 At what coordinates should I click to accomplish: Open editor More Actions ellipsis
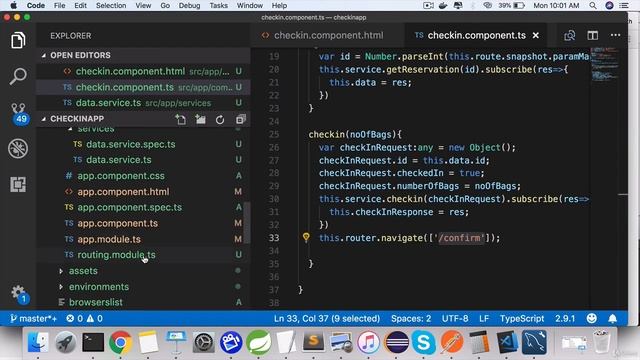point(615,36)
